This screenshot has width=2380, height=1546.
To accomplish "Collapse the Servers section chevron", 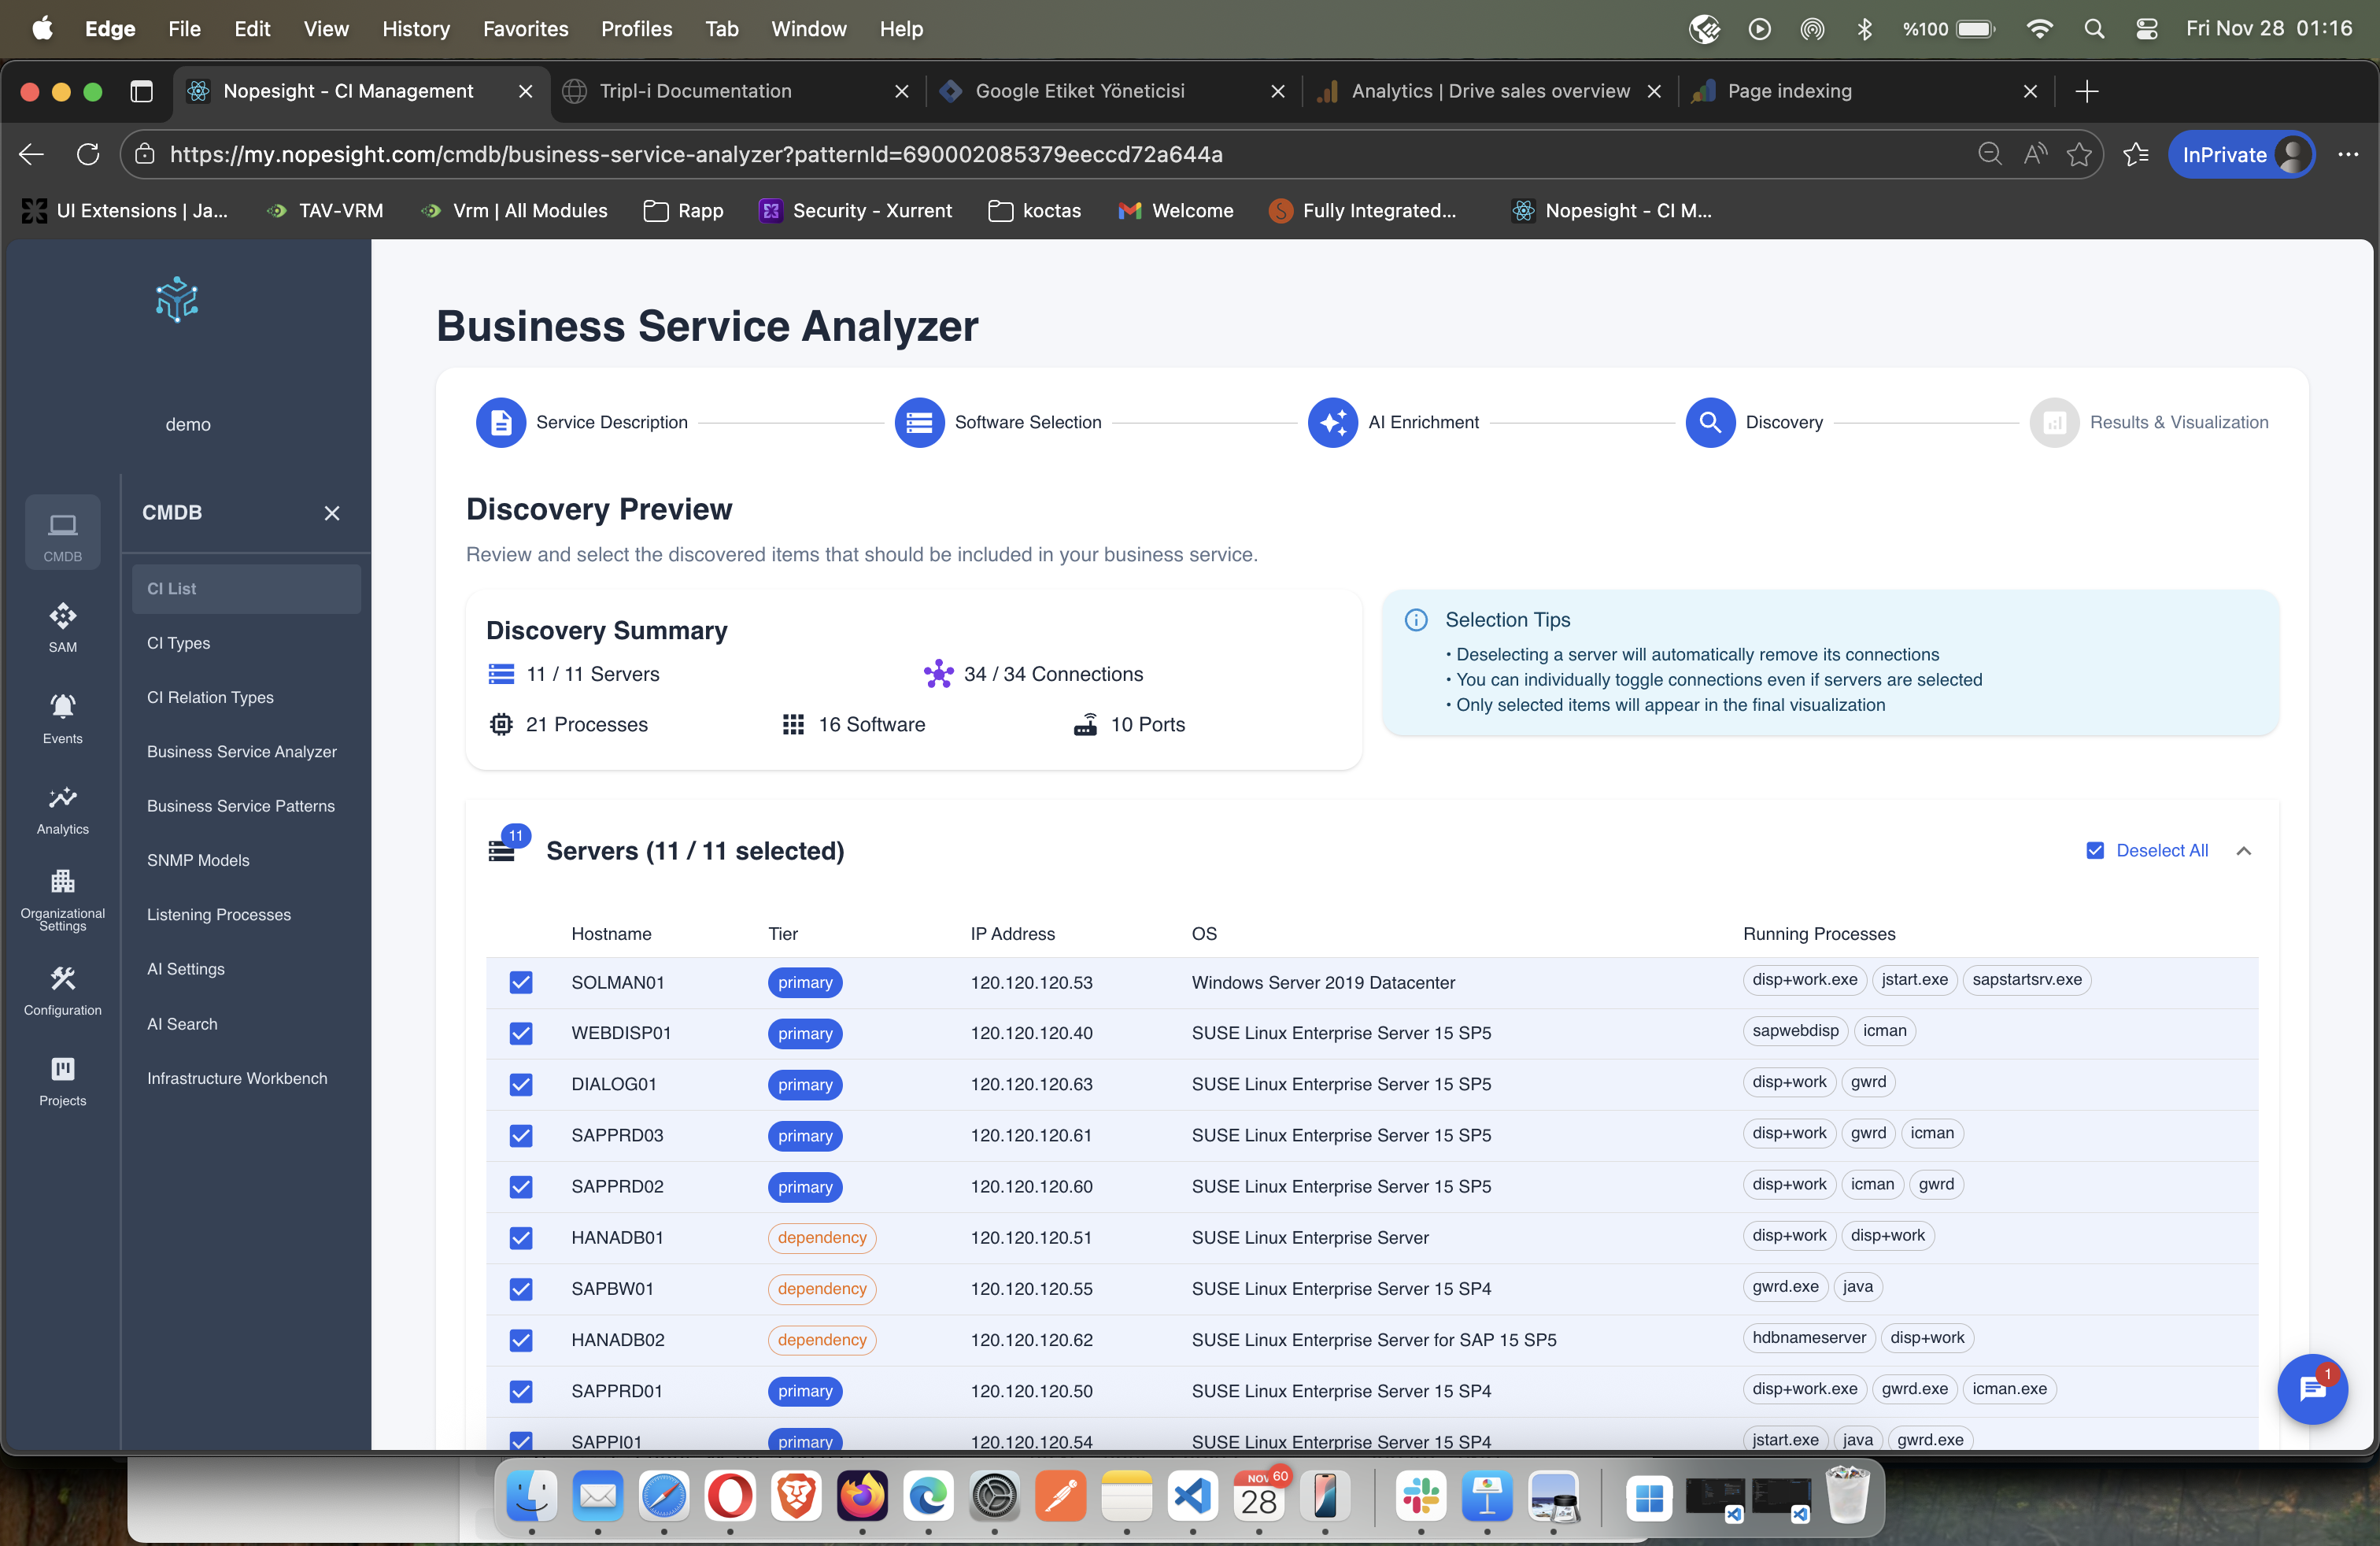I will point(2243,850).
